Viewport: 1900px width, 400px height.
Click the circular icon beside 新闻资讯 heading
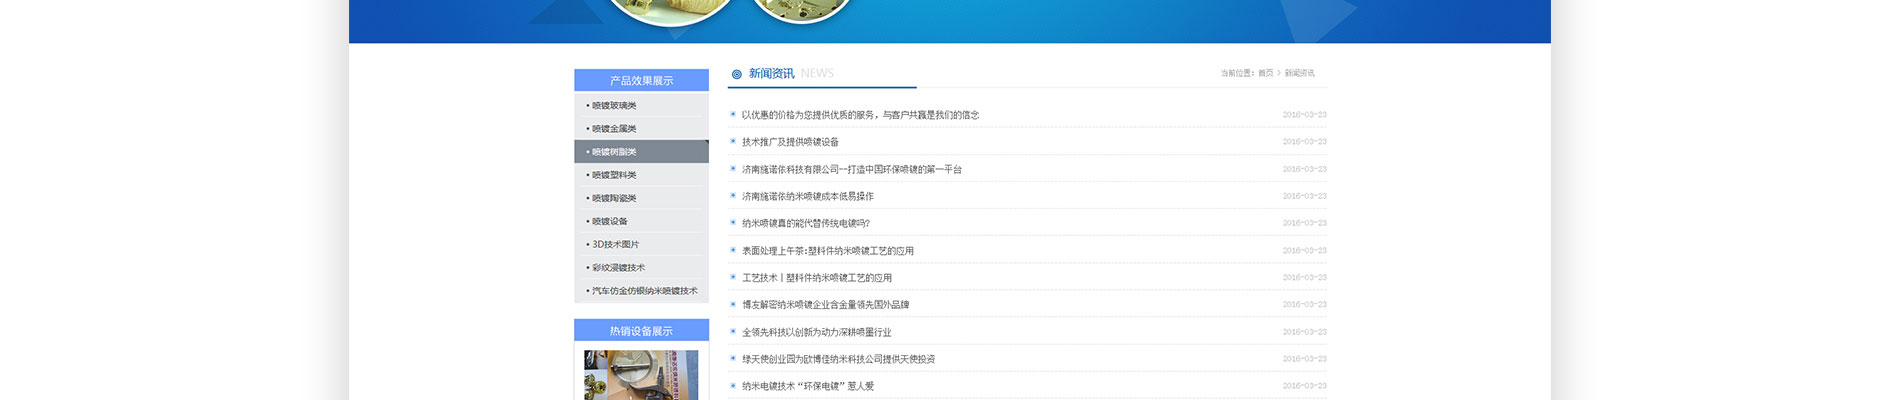(737, 74)
